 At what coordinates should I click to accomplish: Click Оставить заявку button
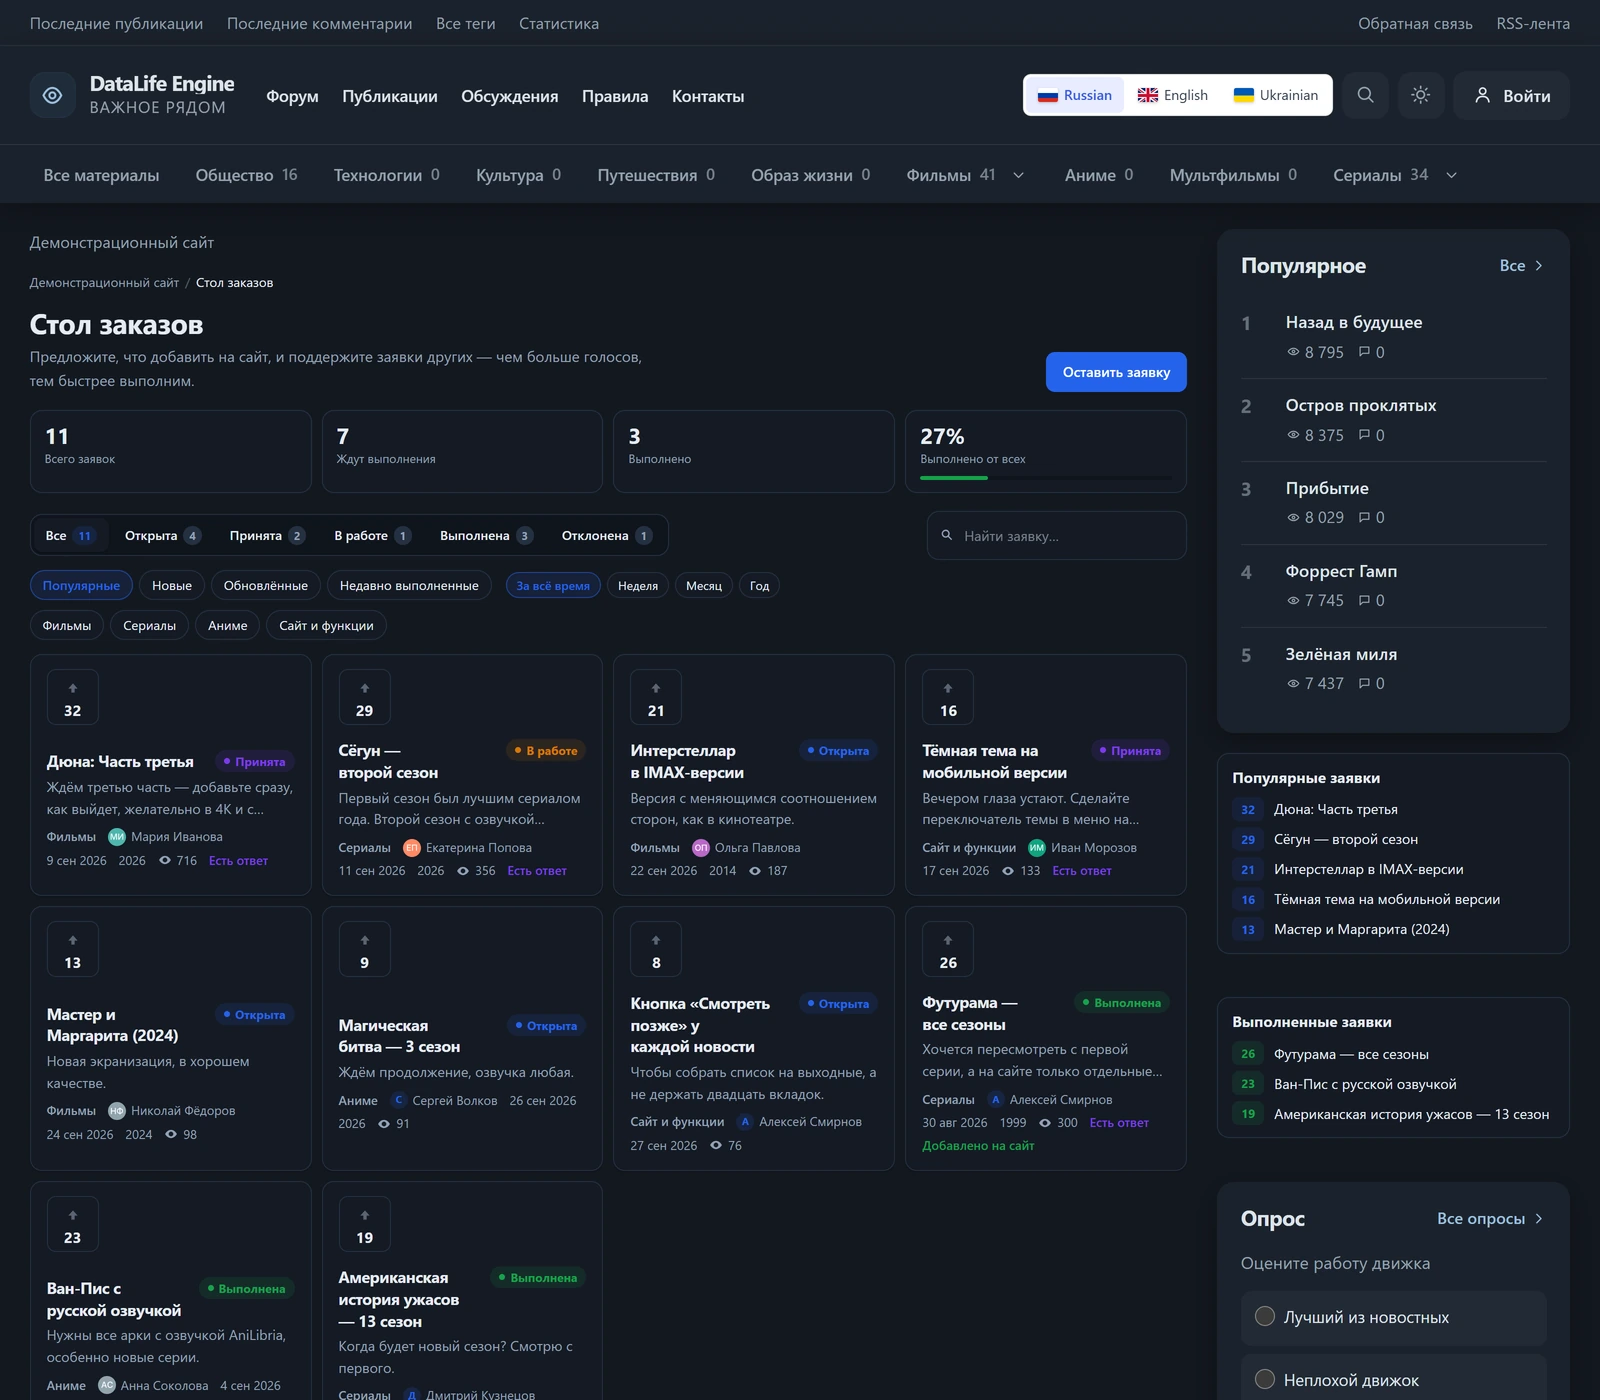point(1116,372)
